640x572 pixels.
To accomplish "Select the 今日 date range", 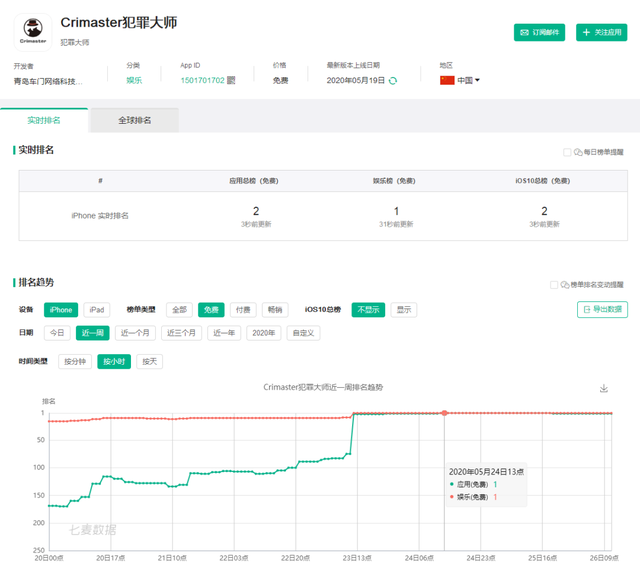I will click(57, 333).
